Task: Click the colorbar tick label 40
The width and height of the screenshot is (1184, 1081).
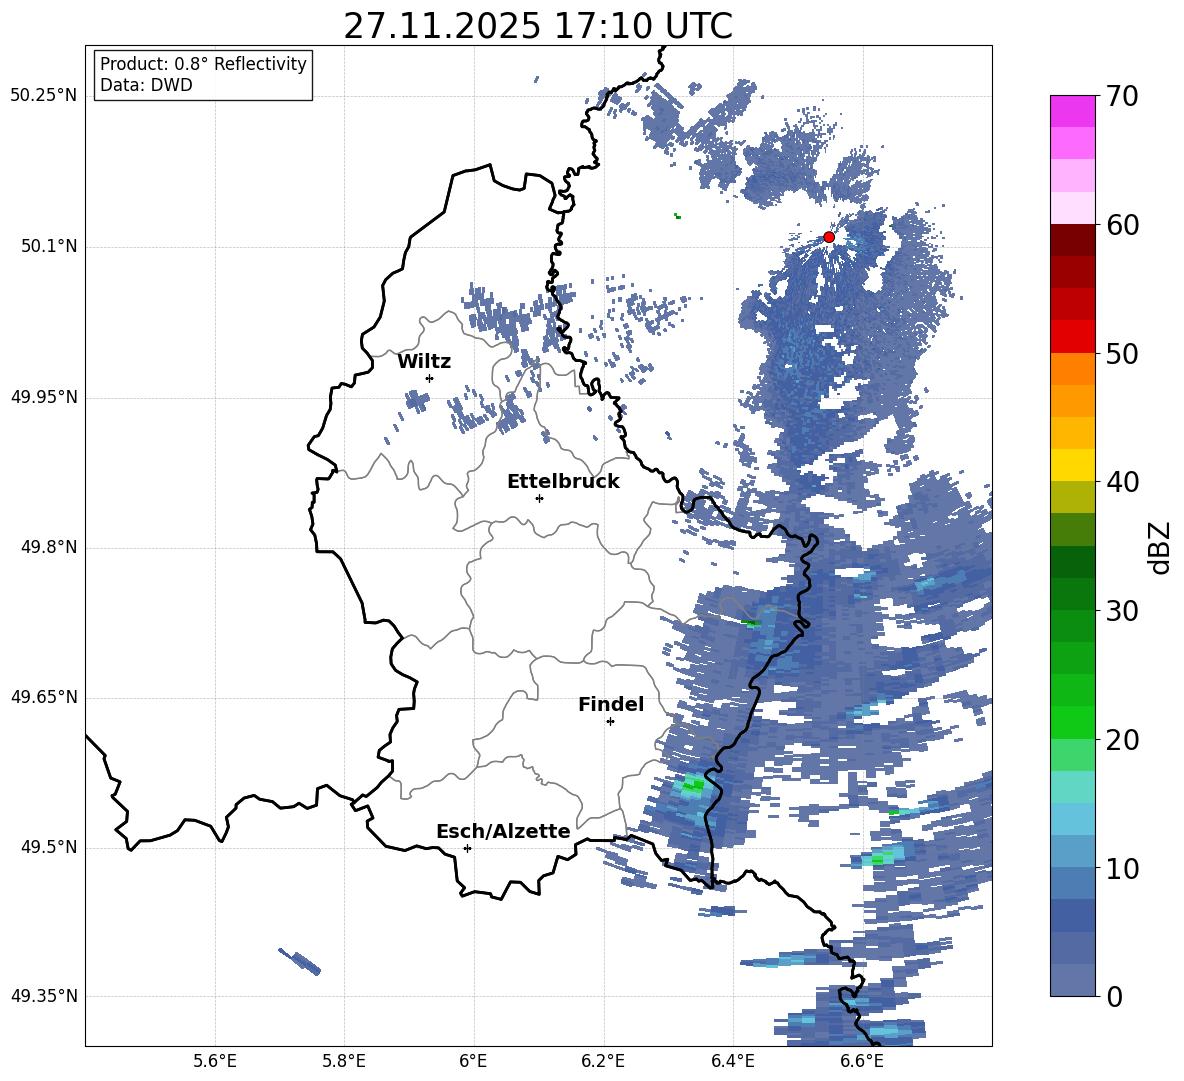Action: (x=1122, y=482)
